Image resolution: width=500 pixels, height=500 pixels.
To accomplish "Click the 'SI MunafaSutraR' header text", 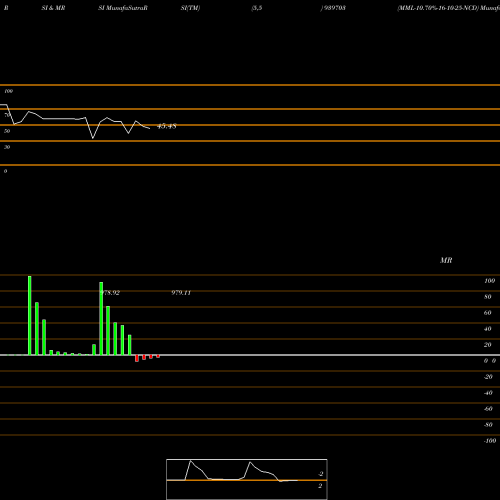I will (123, 8).
